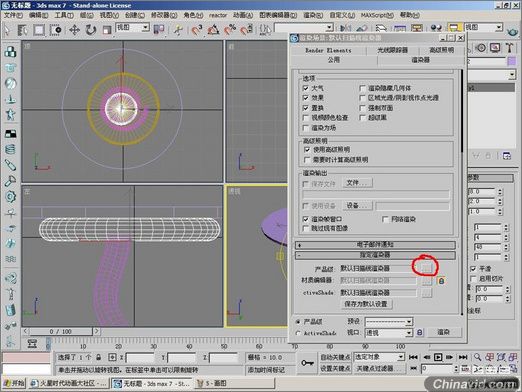Enable the 跳过现有图像 checkbox
The width and height of the screenshot is (522, 392).
[306, 228]
